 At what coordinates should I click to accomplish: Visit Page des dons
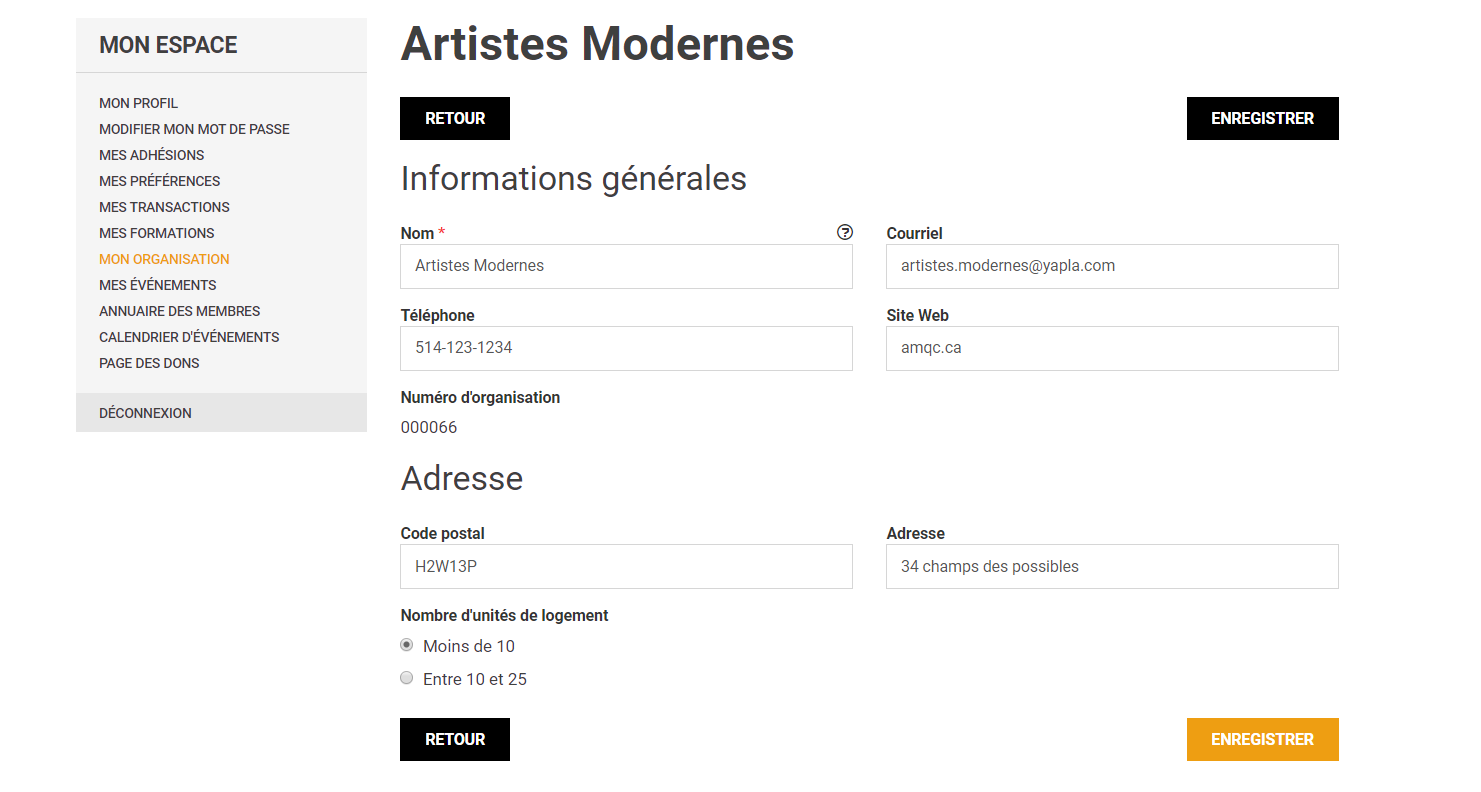click(x=149, y=363)
